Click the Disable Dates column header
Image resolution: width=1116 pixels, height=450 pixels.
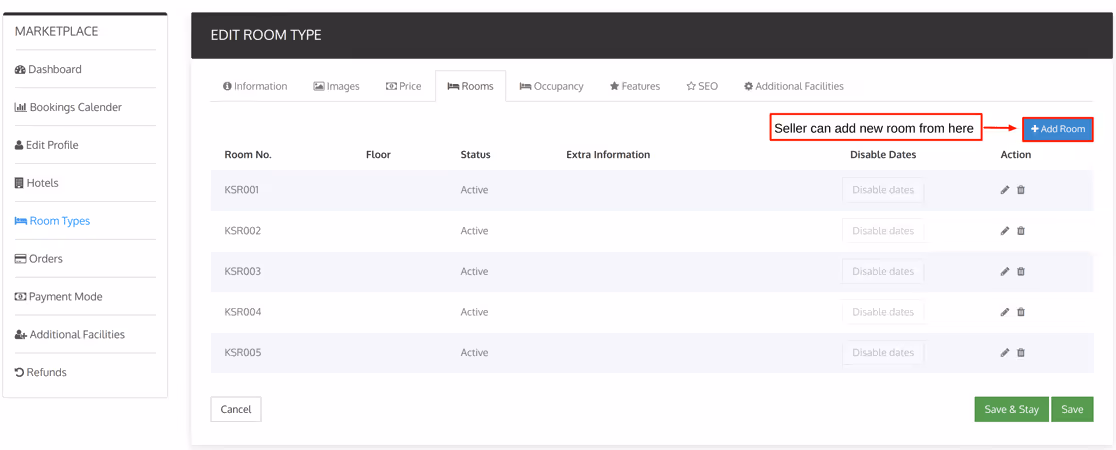click(x=883, y=155)
